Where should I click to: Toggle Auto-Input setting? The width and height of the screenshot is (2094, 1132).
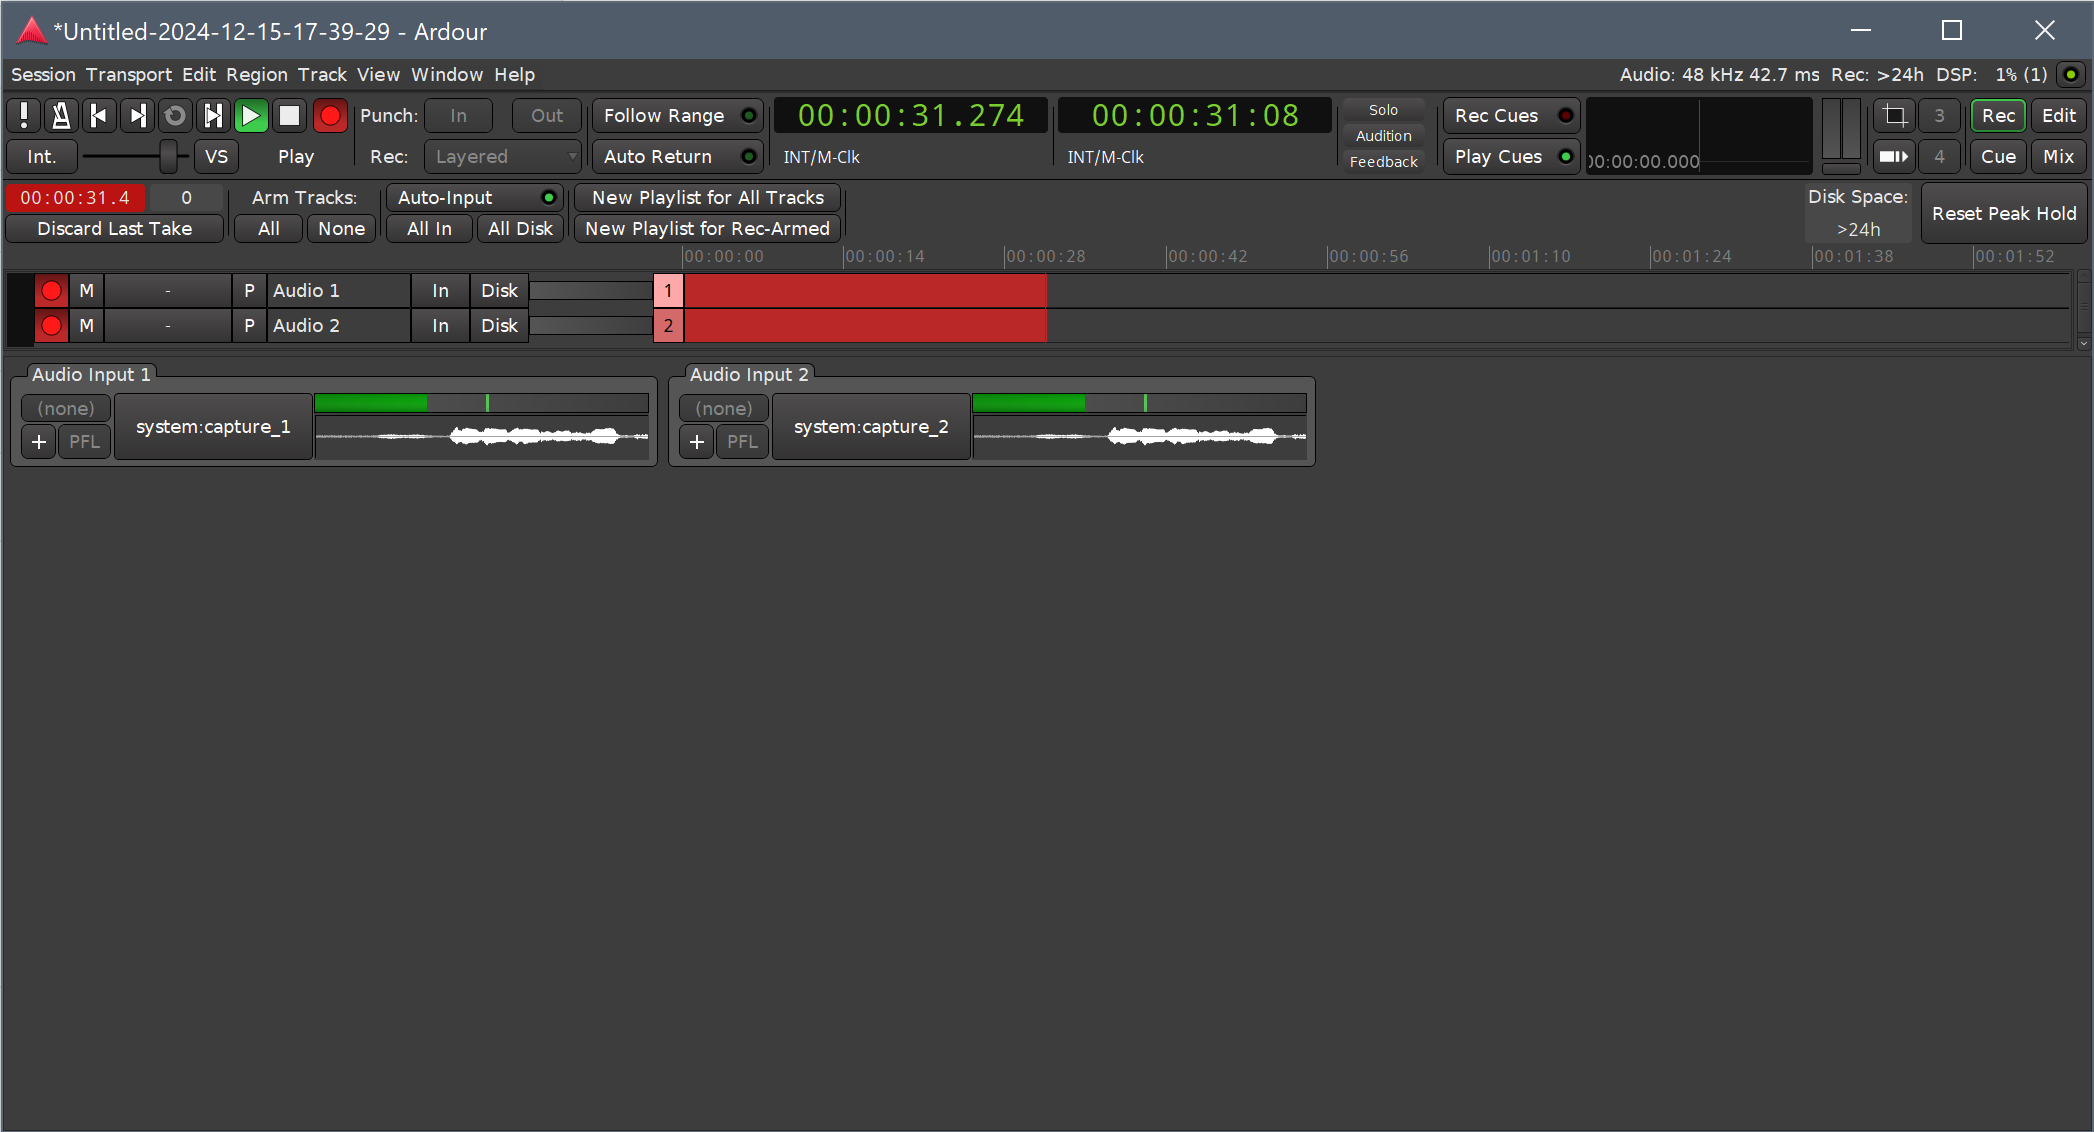click(x=475, y=198)
